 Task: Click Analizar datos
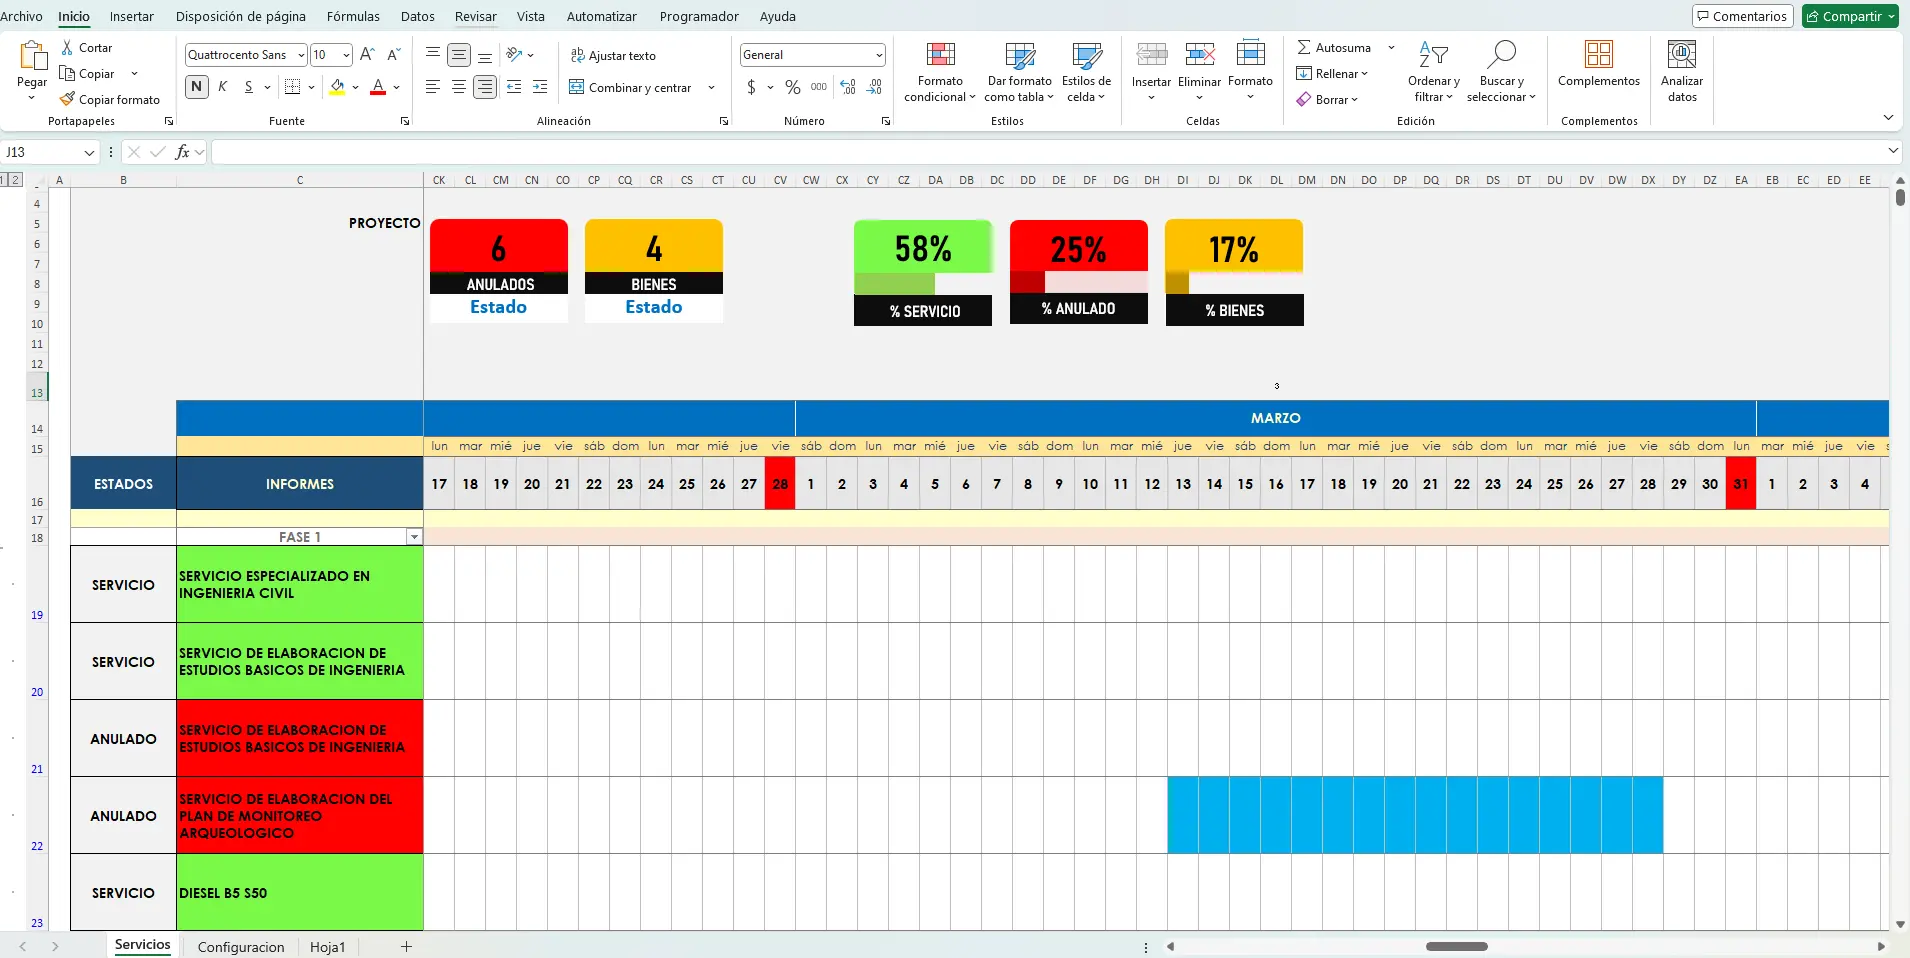(1682, 72)
